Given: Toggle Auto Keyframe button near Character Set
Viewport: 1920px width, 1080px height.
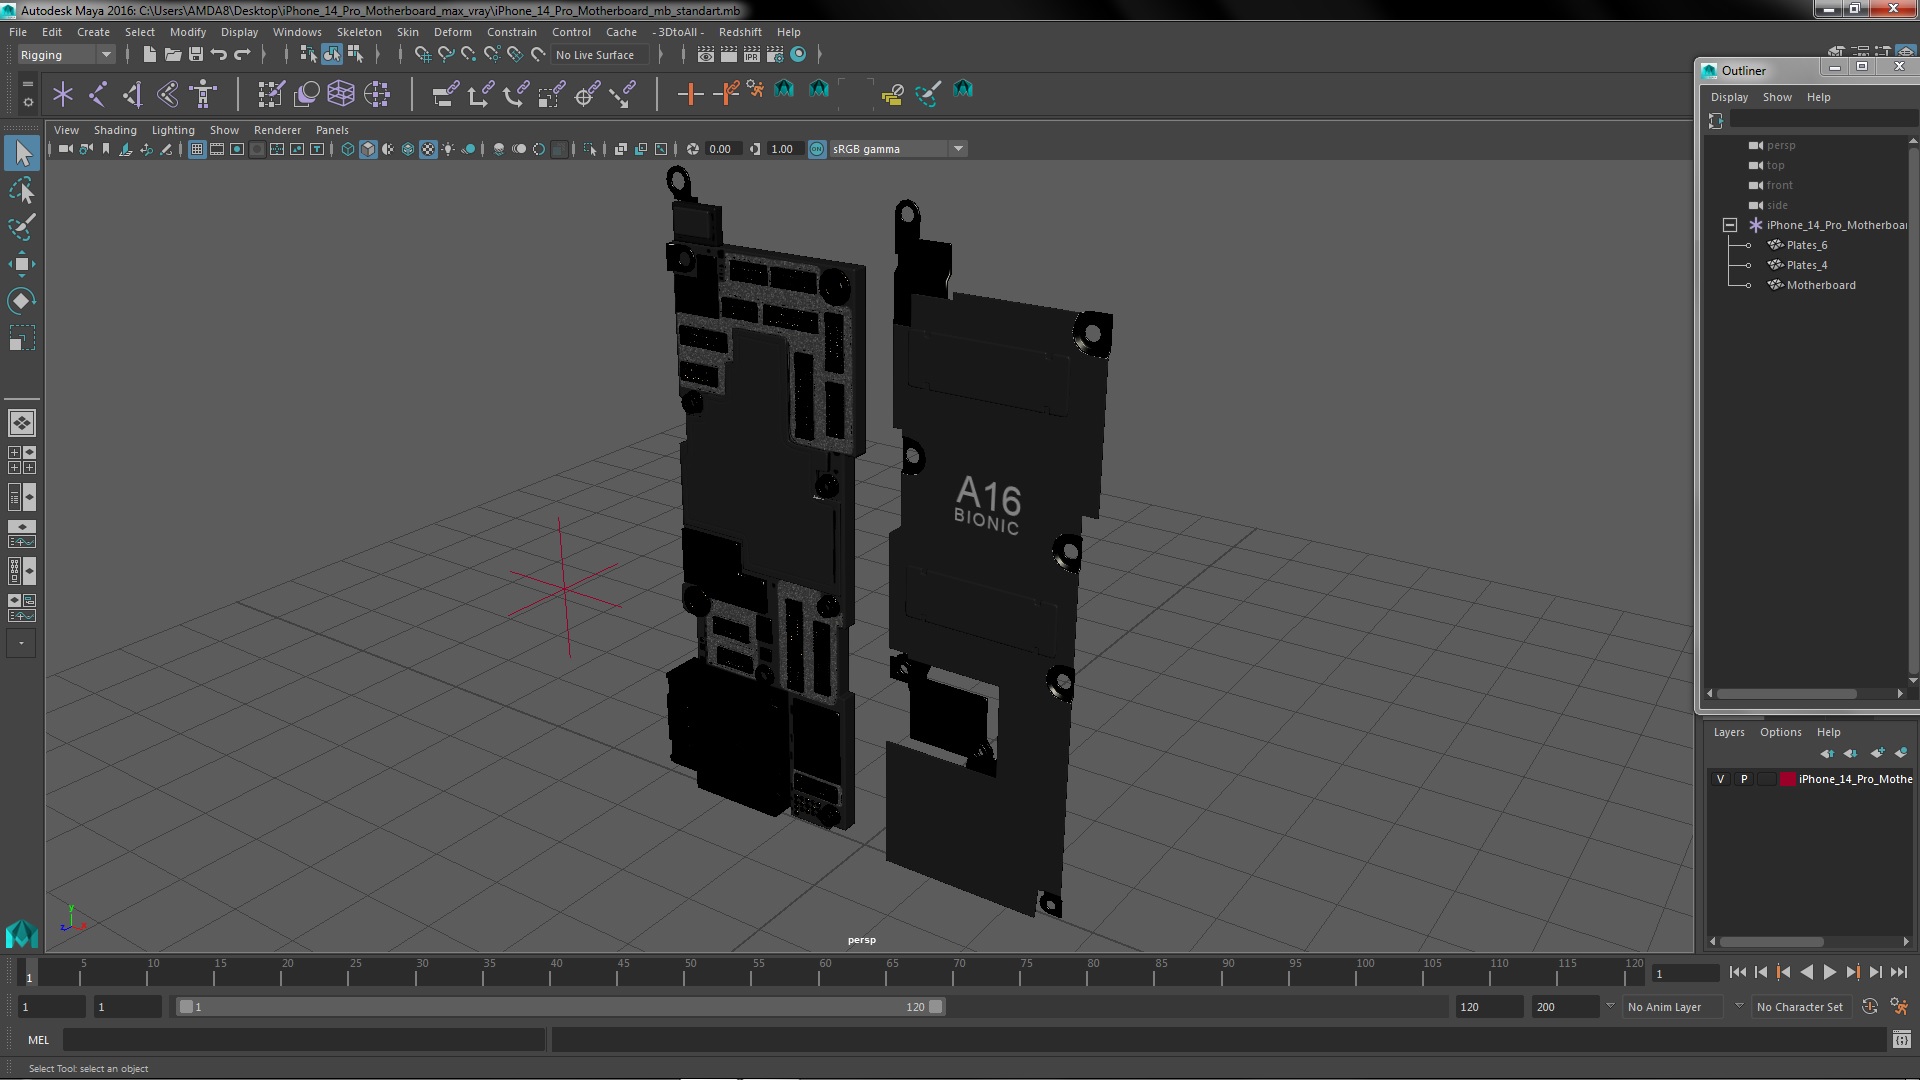Looking at the screenshot, I should 1869,1007.
